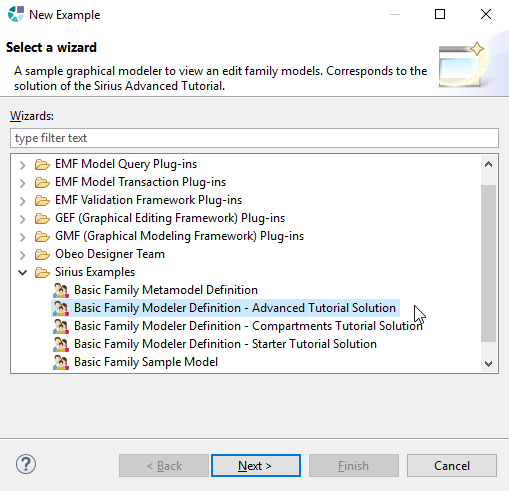Click the wizard list scrollbar up arrow
Screen dimensions: 509x491
pos(488,164)
